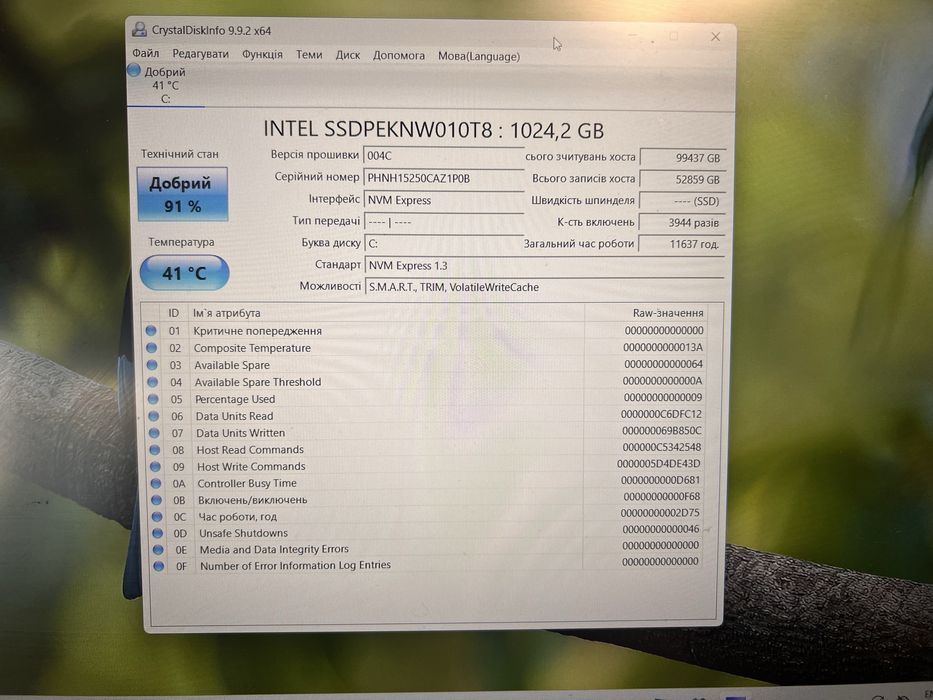Viewport: 933px width, 700px height.
Task: Open the Функція menu
Action: tap(262, 54)
